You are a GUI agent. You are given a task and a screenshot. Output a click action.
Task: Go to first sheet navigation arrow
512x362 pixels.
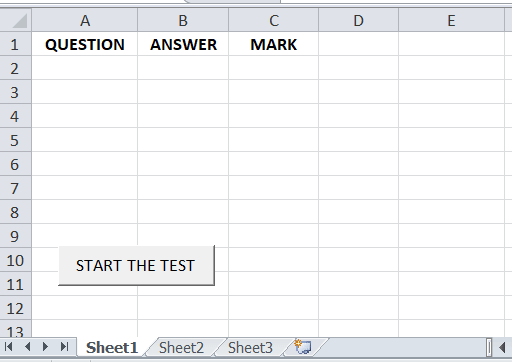[9, 347]
